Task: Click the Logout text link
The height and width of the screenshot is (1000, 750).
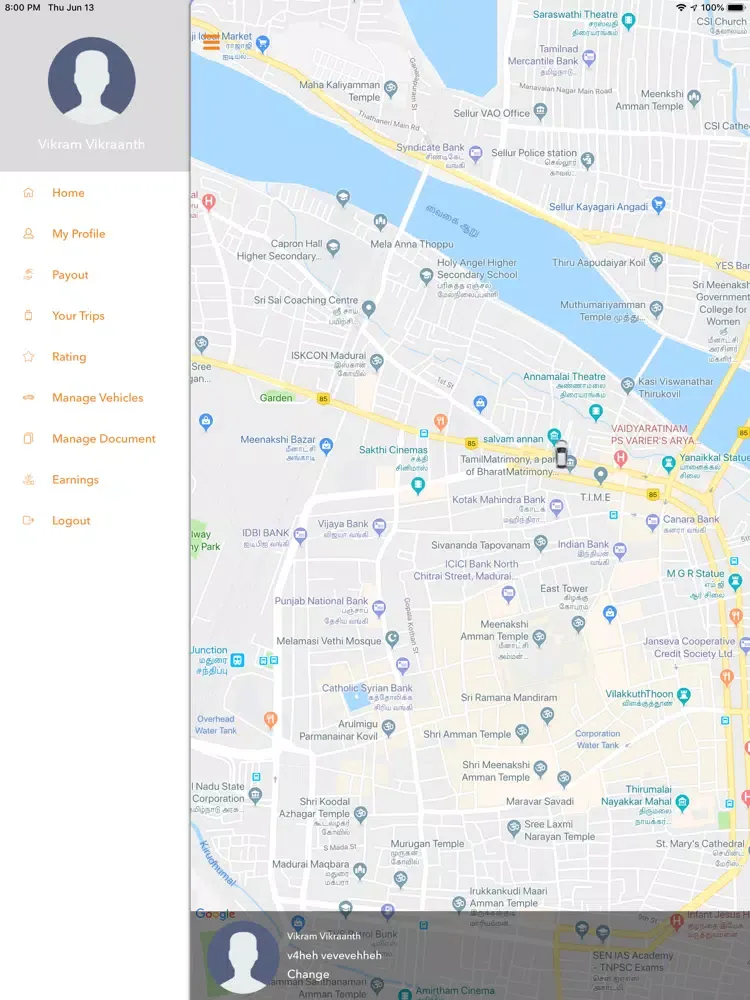Action: pos(71,521)
